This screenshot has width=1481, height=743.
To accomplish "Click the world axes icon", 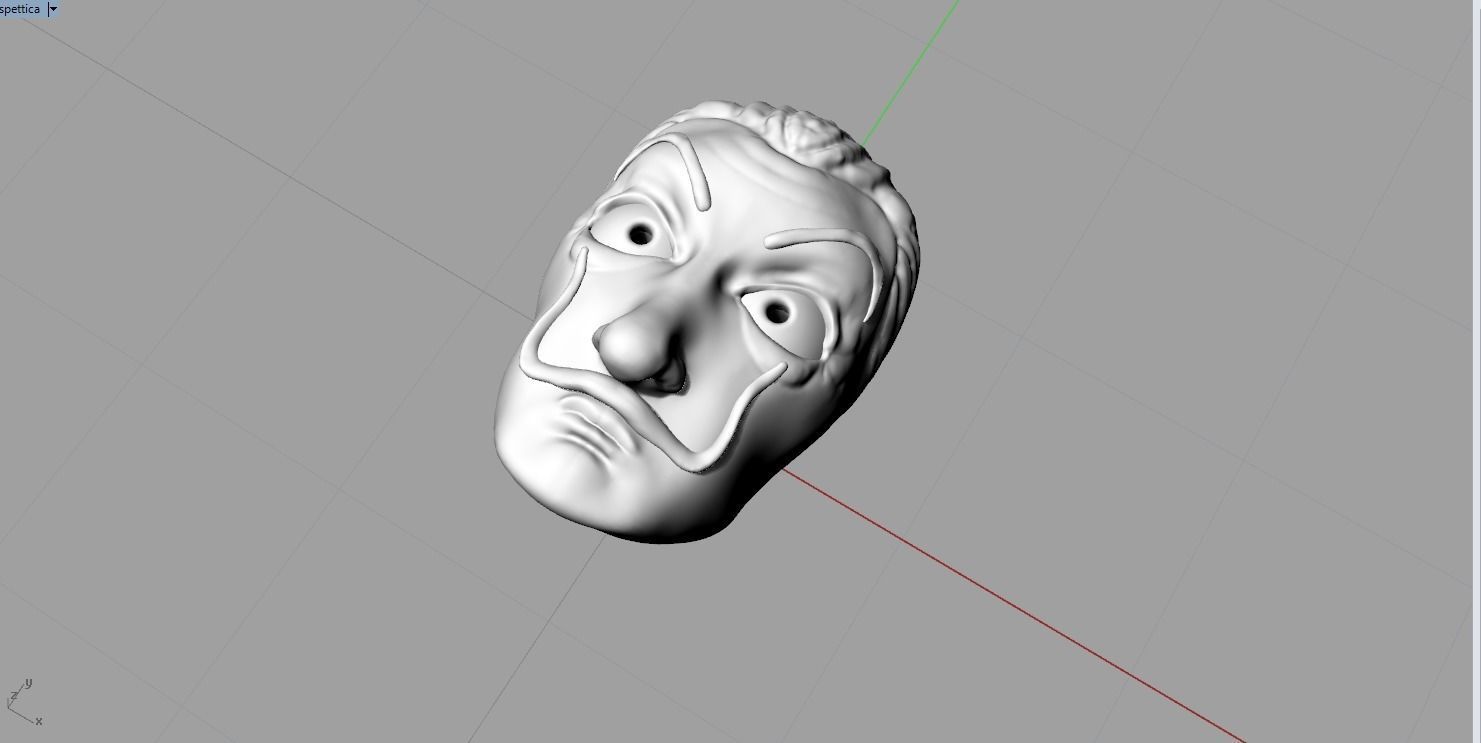I will (x=25, y=703).
